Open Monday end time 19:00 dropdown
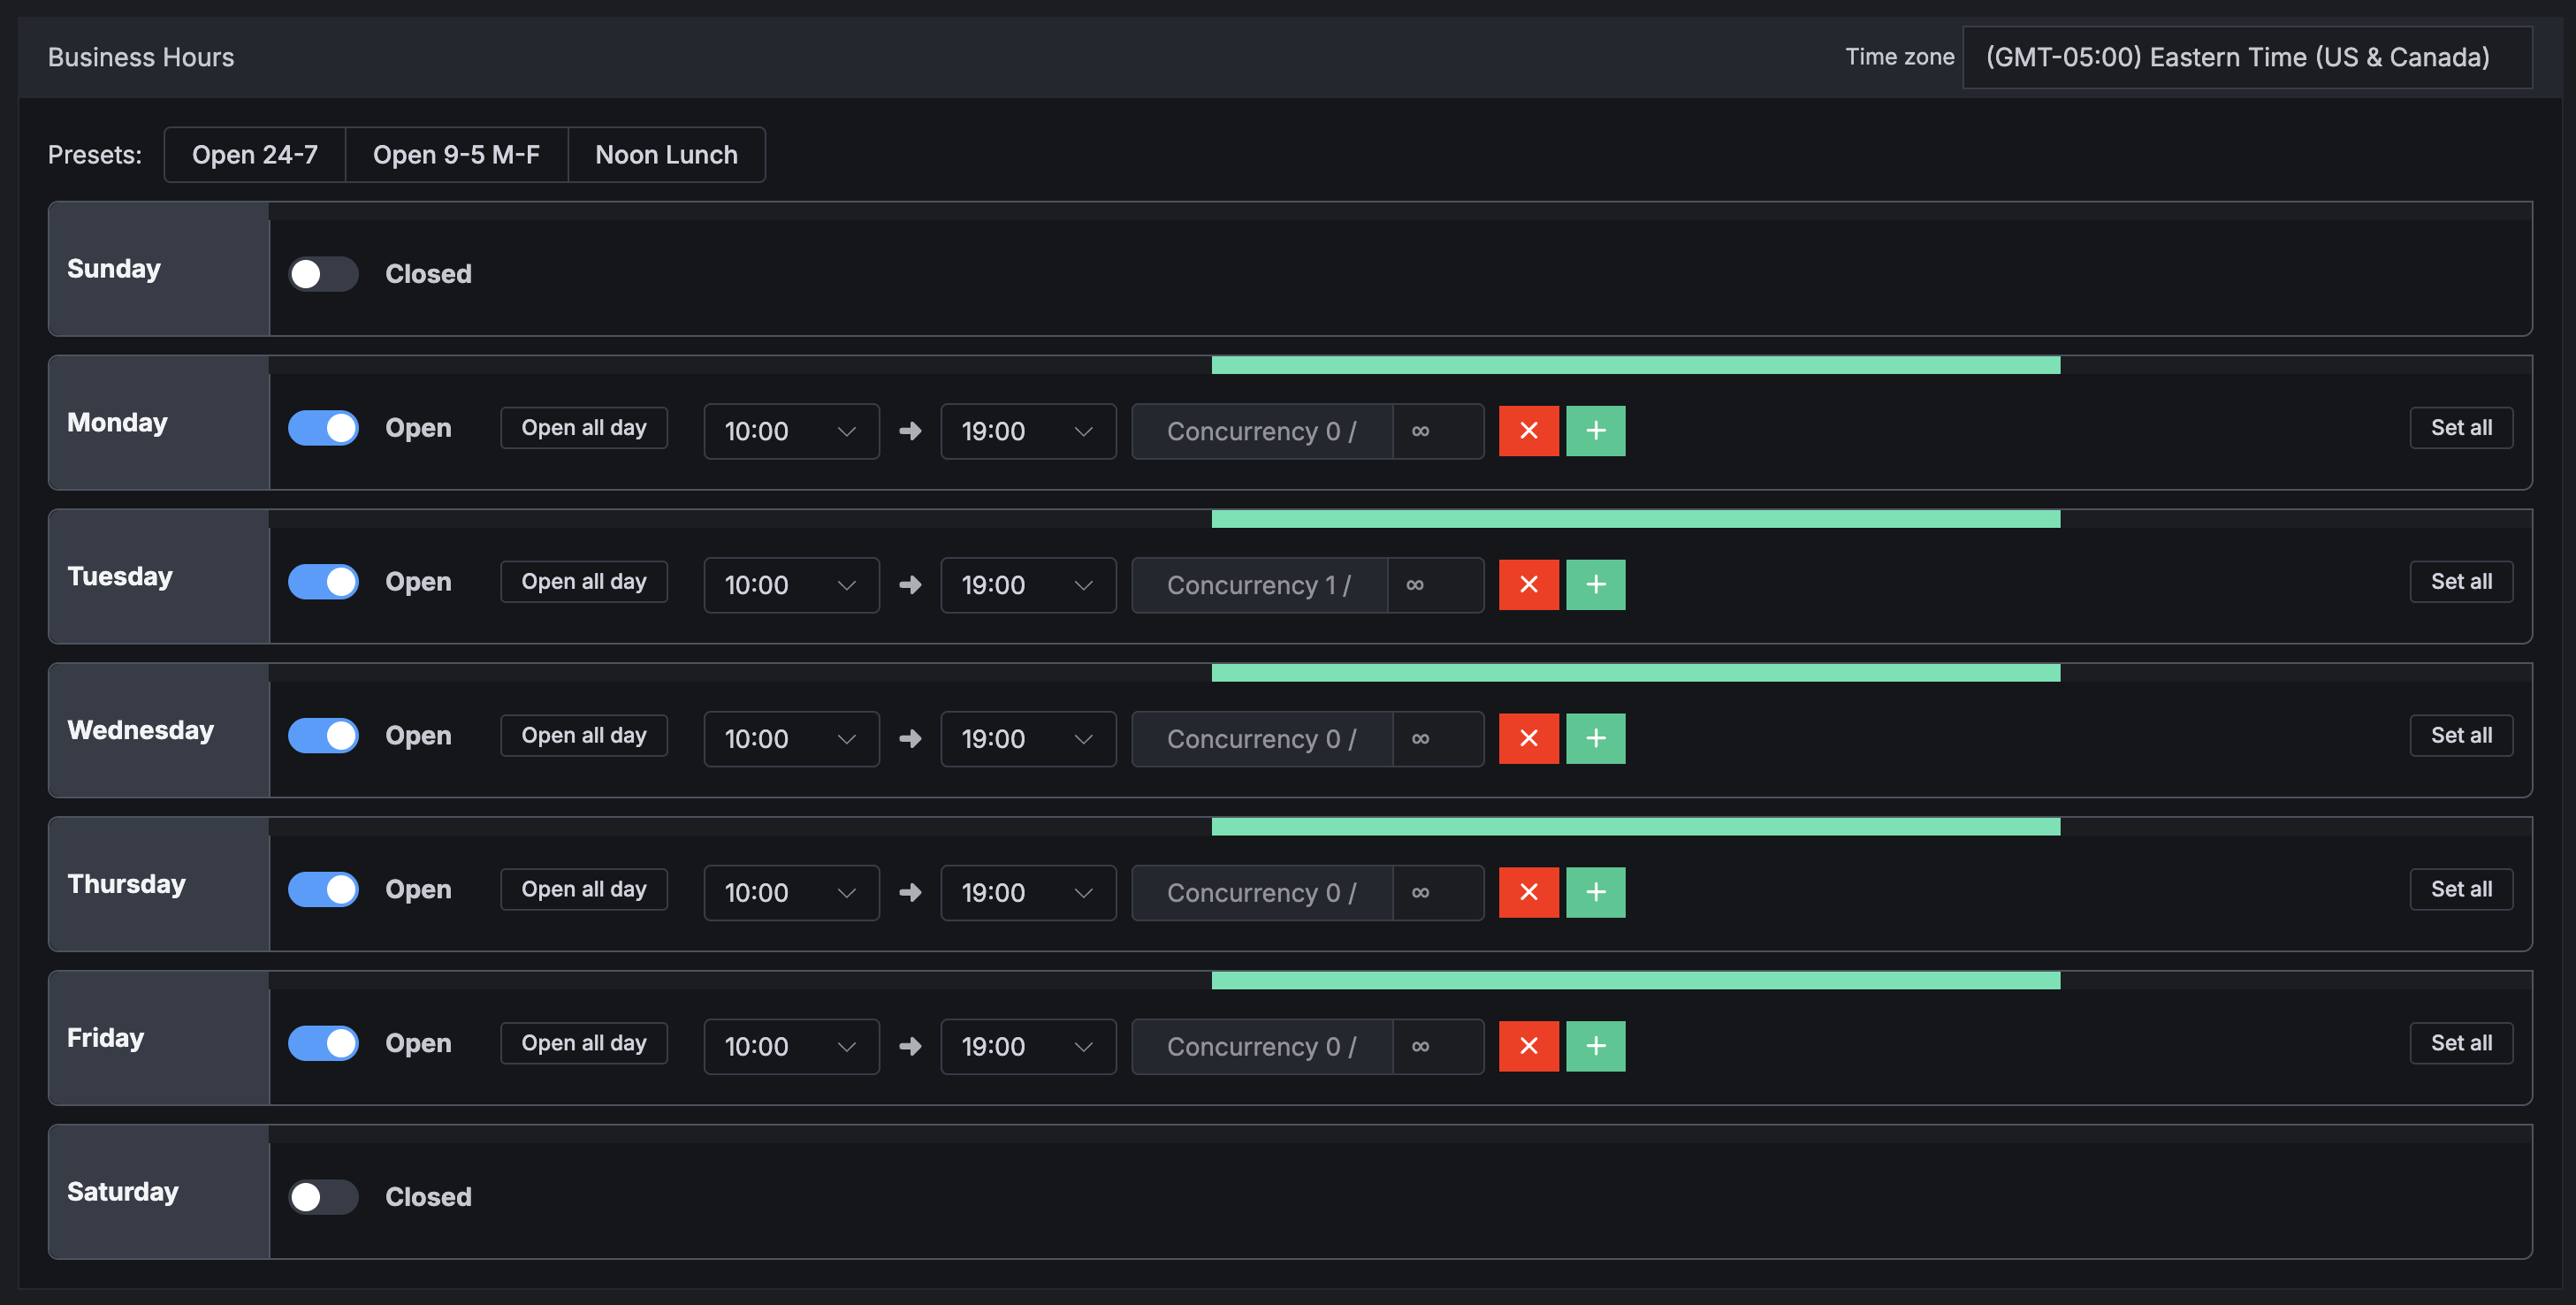 coord(1028,431)
